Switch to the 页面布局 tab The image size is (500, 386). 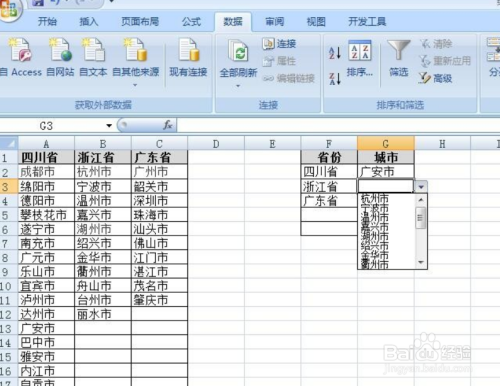point(140,22)
